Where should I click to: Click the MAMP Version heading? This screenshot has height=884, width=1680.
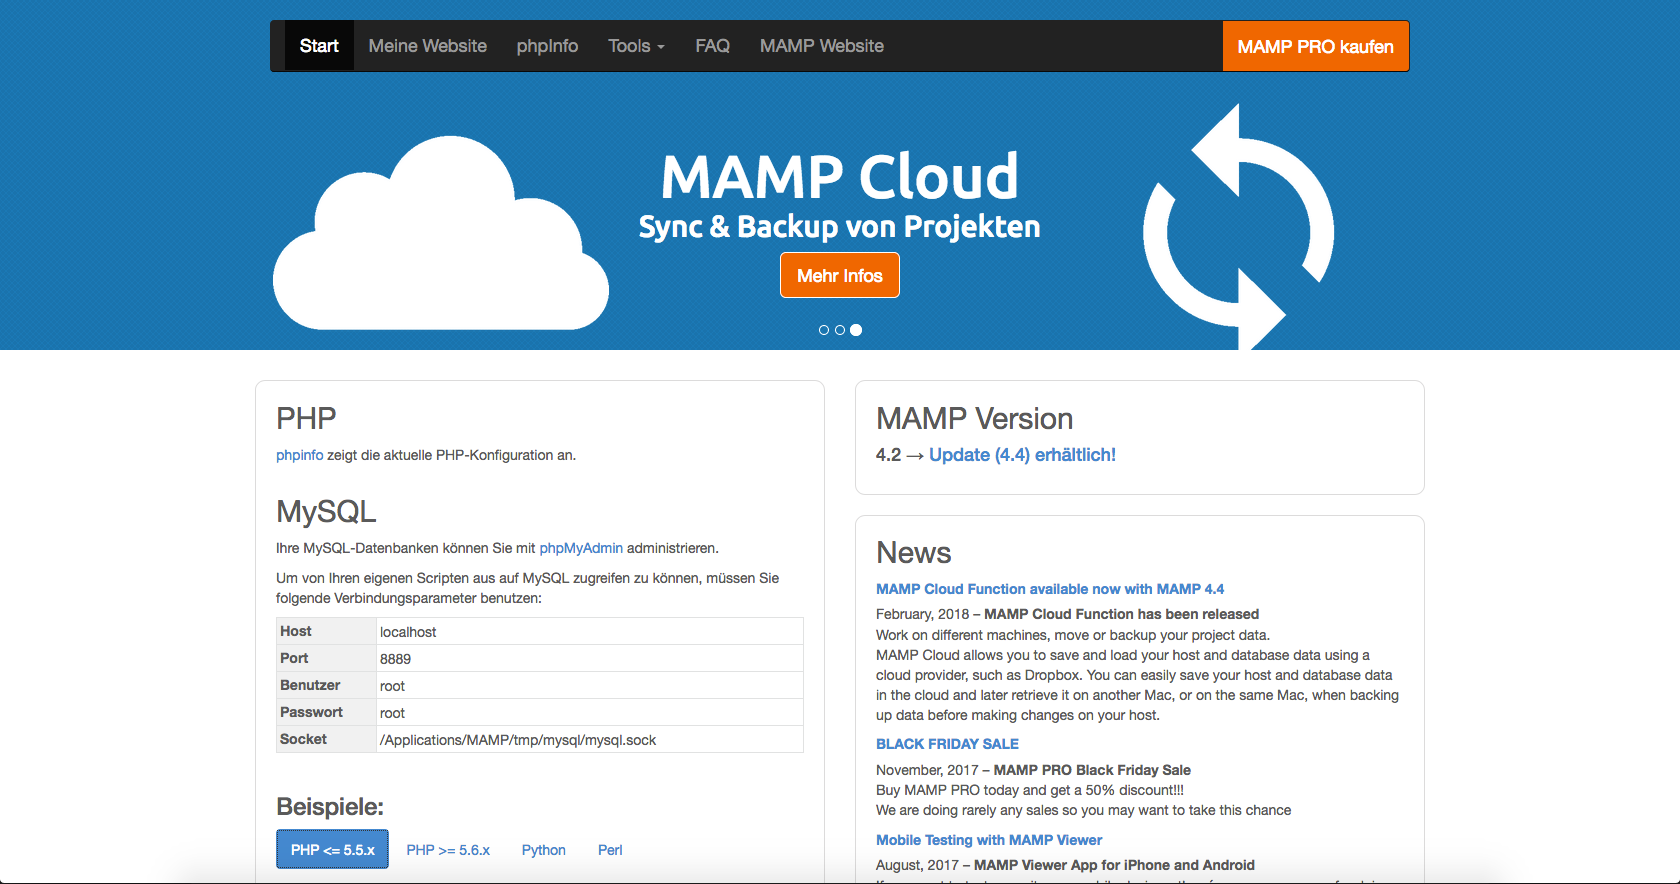[x=974, y=418]
